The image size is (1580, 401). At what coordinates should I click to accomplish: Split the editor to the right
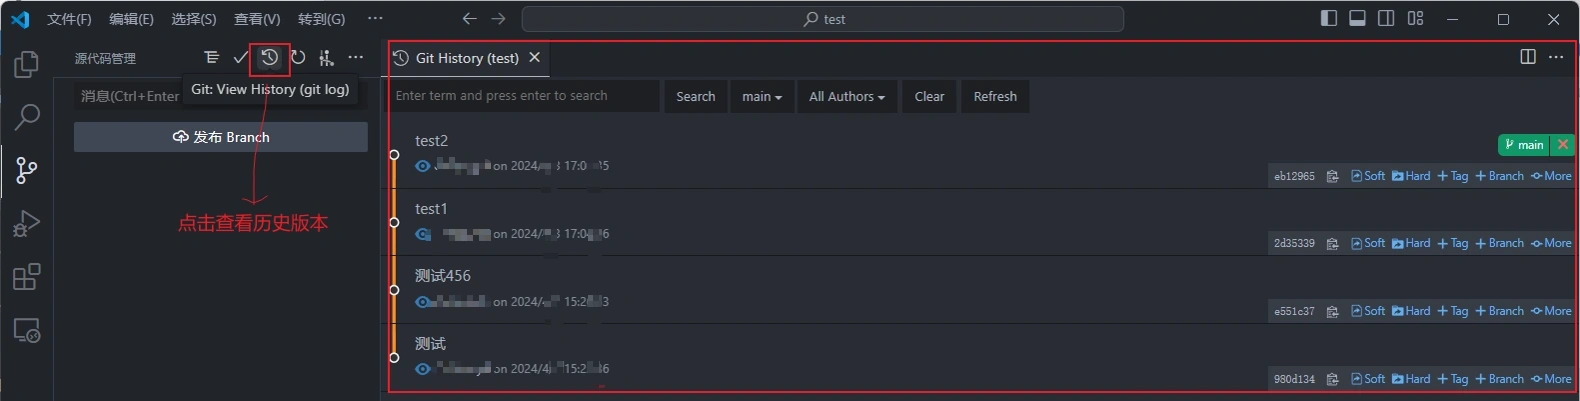pyautogui.click(x=1528, y=57)
